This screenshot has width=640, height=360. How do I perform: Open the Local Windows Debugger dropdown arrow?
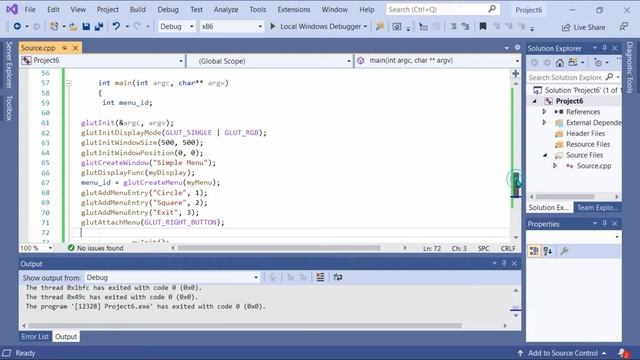[365, 27]
